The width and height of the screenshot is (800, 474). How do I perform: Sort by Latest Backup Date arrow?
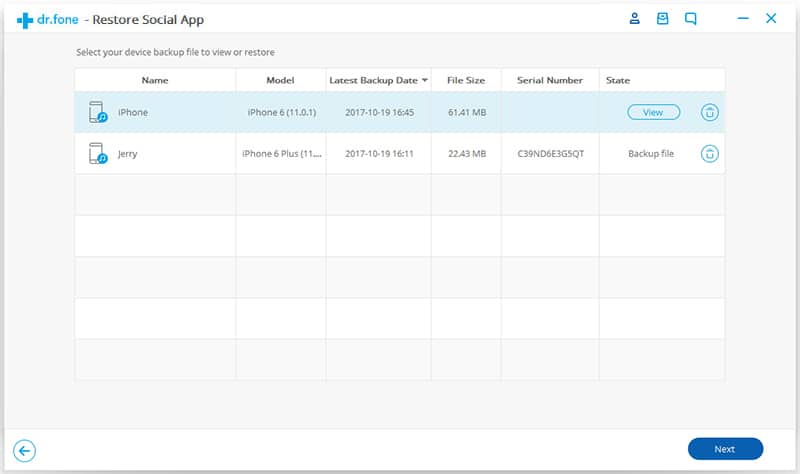point(424,80)
